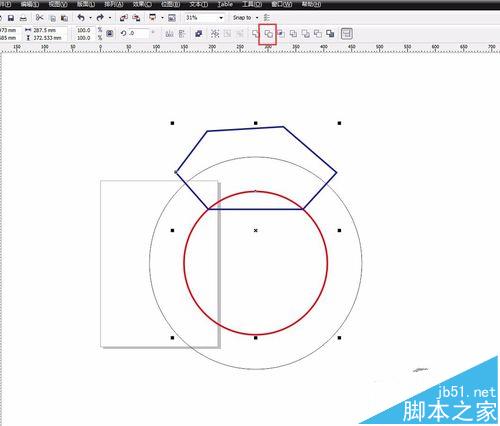Click the lower scale factor 100.0 field
The width and height of the screenshot is (500, 426).
[85, 38]
